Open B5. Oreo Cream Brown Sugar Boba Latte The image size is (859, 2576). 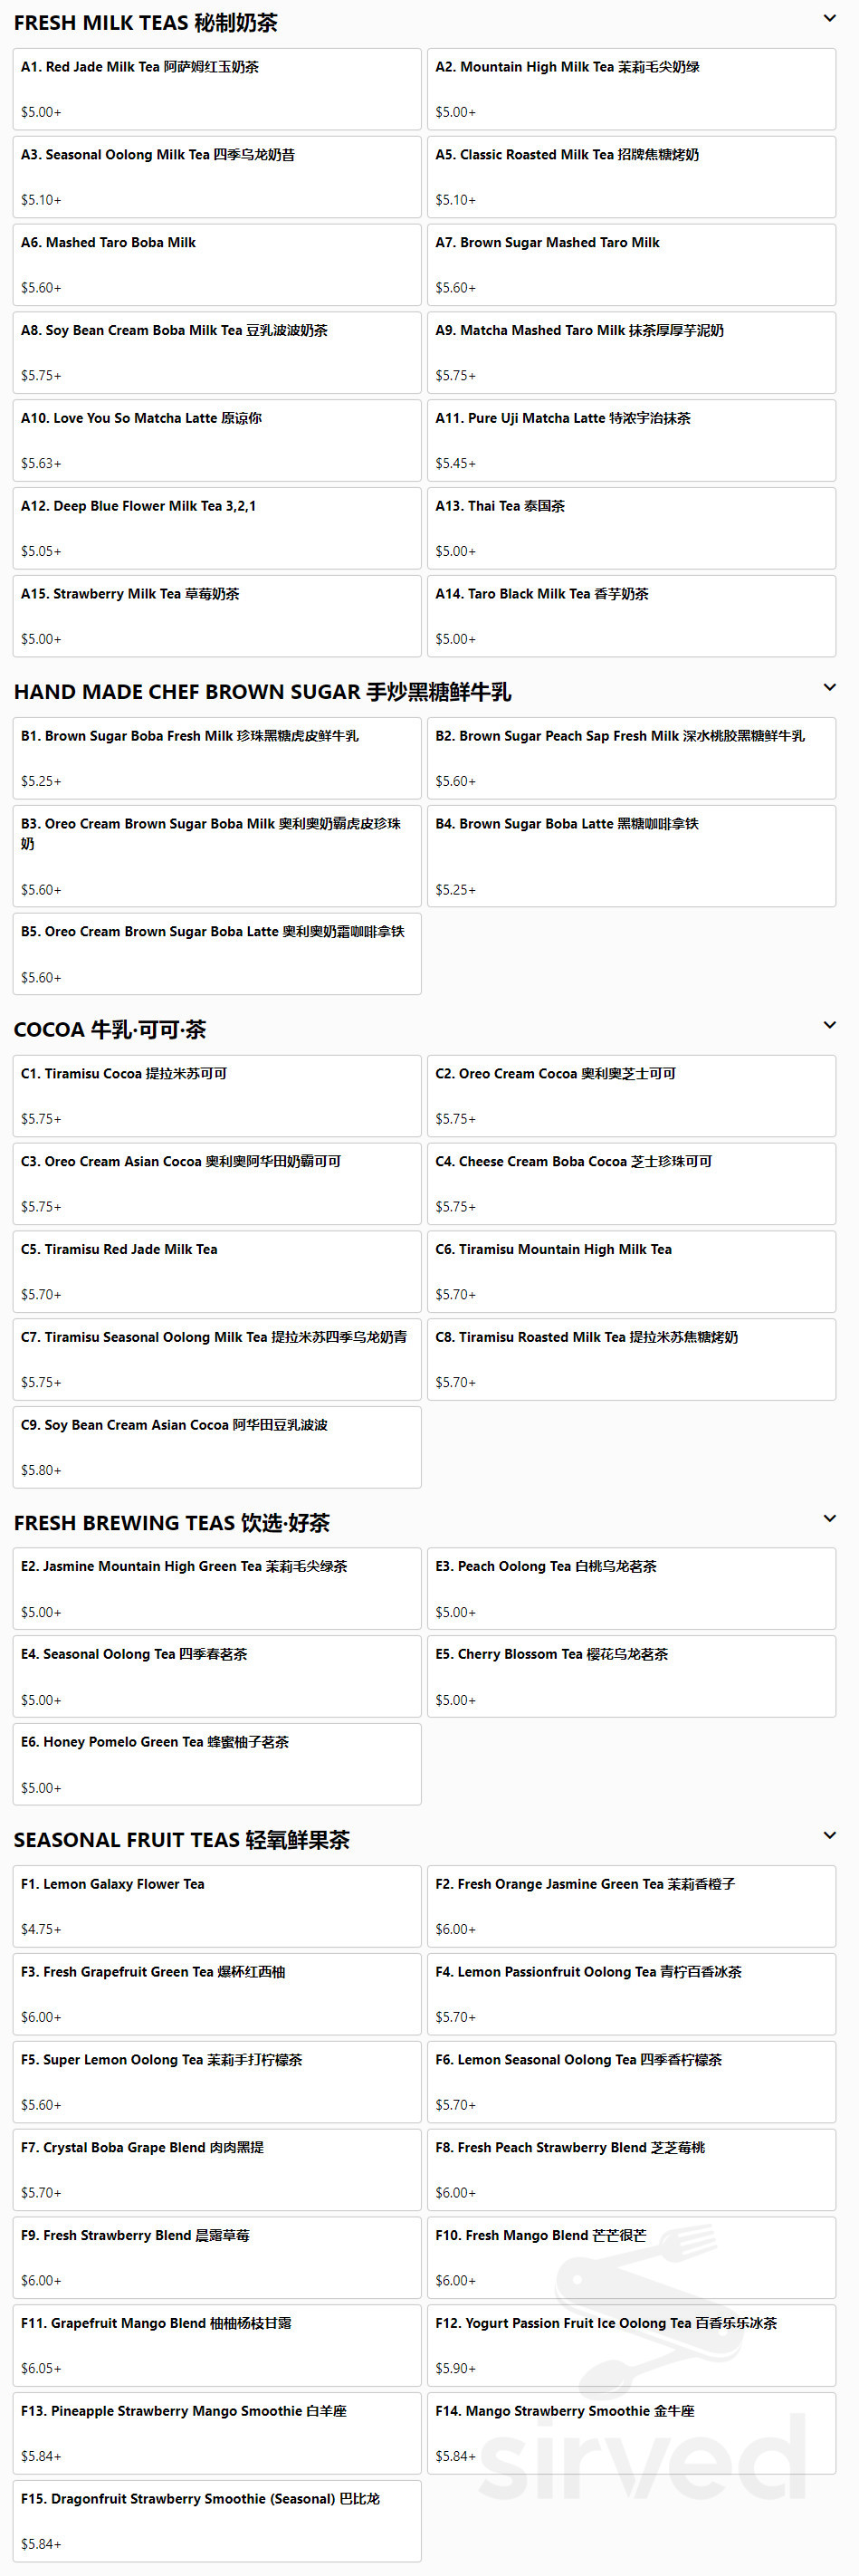point(217,954)
